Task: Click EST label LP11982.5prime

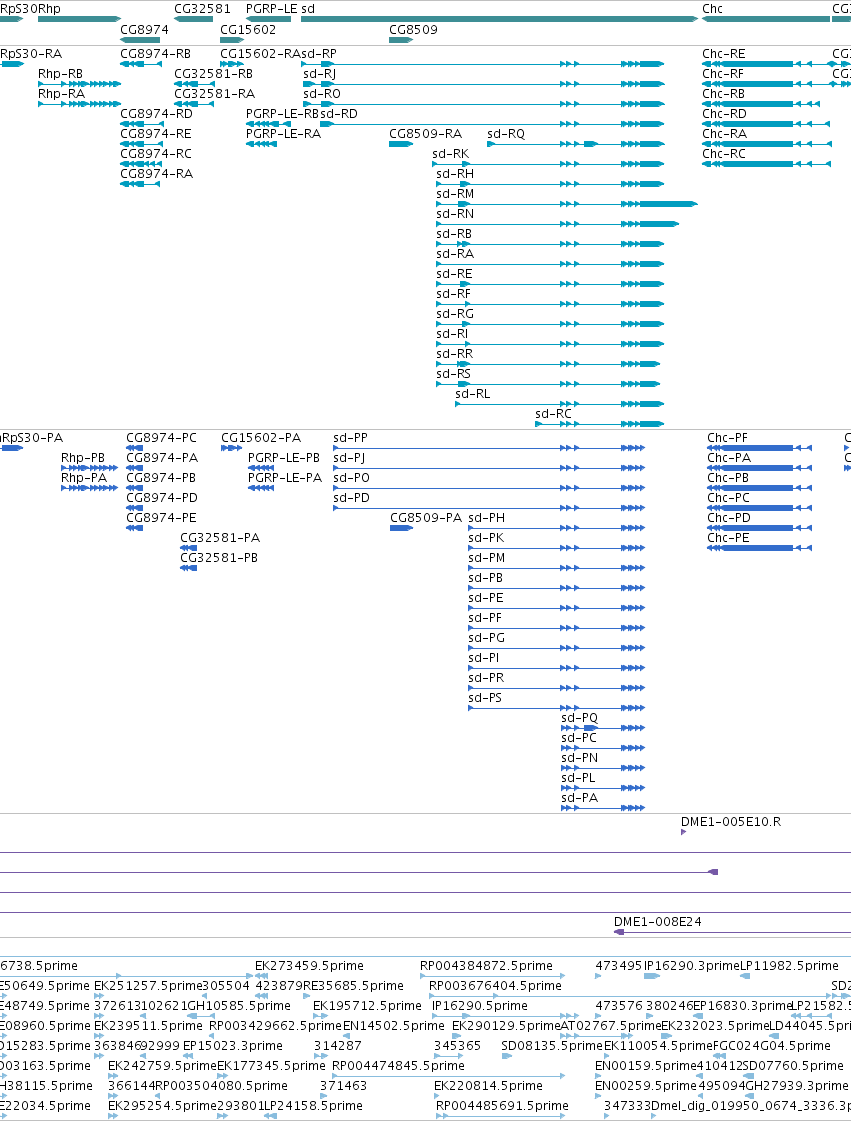Action: (x=789, y=966)
